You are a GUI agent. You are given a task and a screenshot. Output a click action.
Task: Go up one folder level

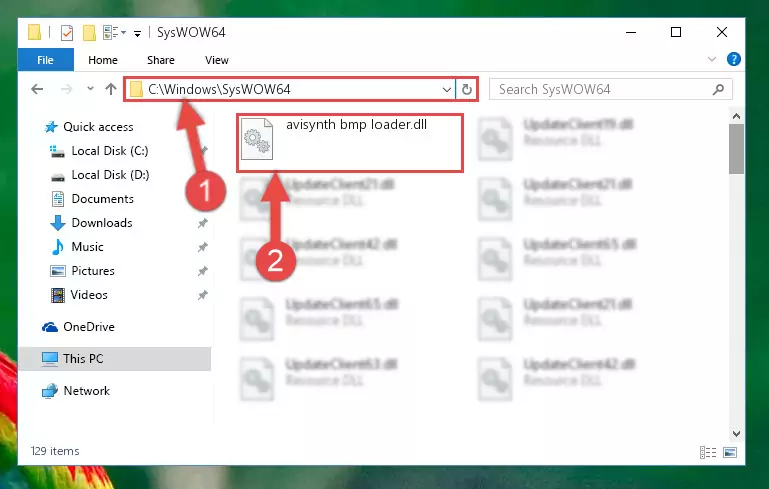tap(111, 89)
